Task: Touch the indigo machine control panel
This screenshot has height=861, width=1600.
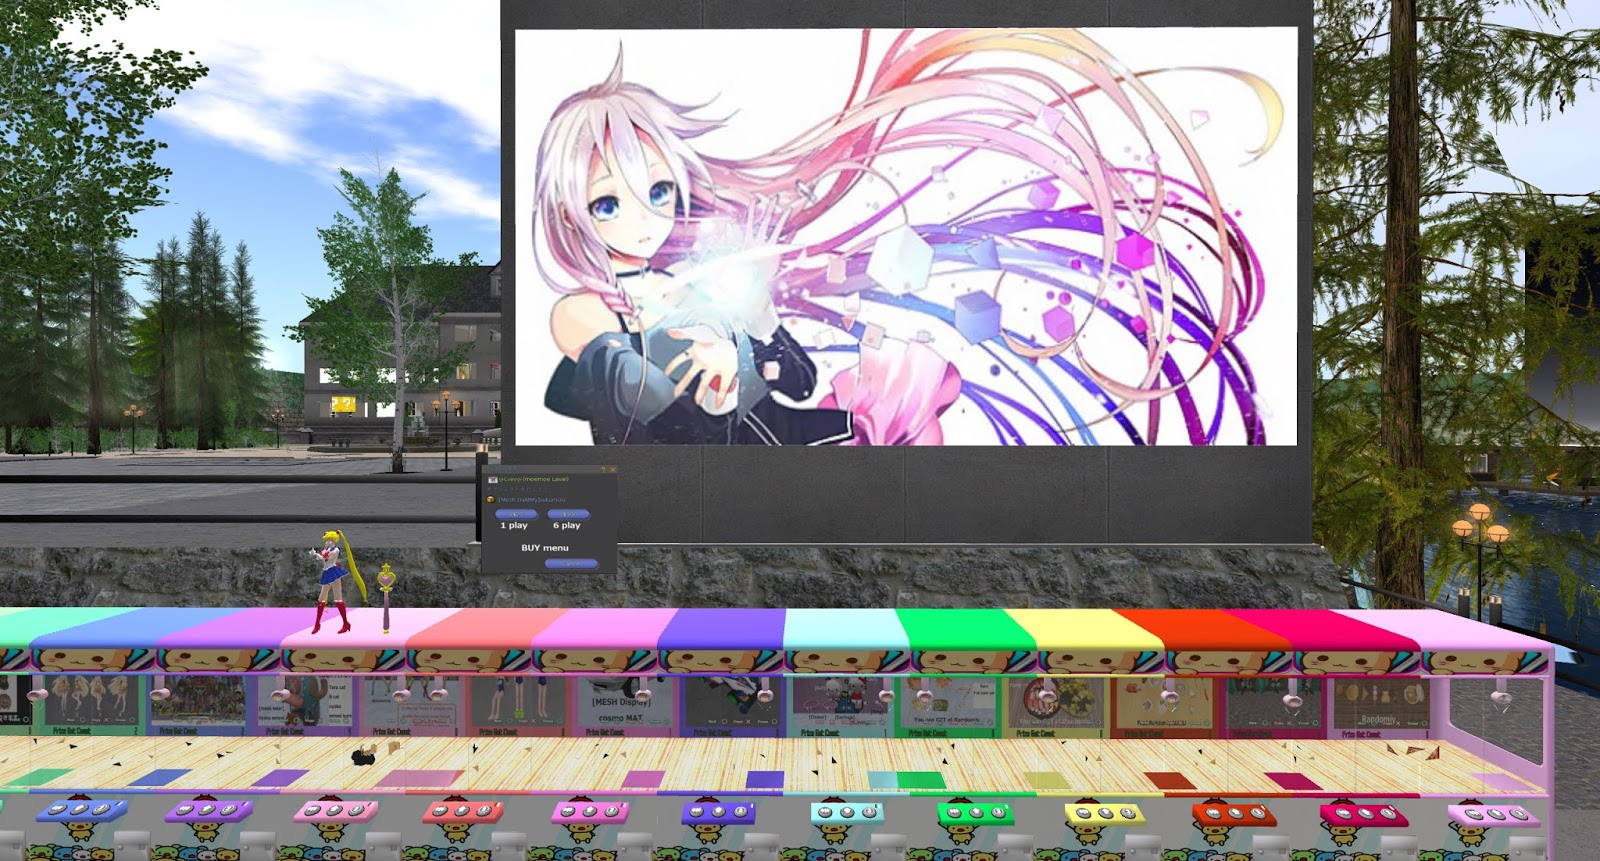Action: tap(718, 811)
